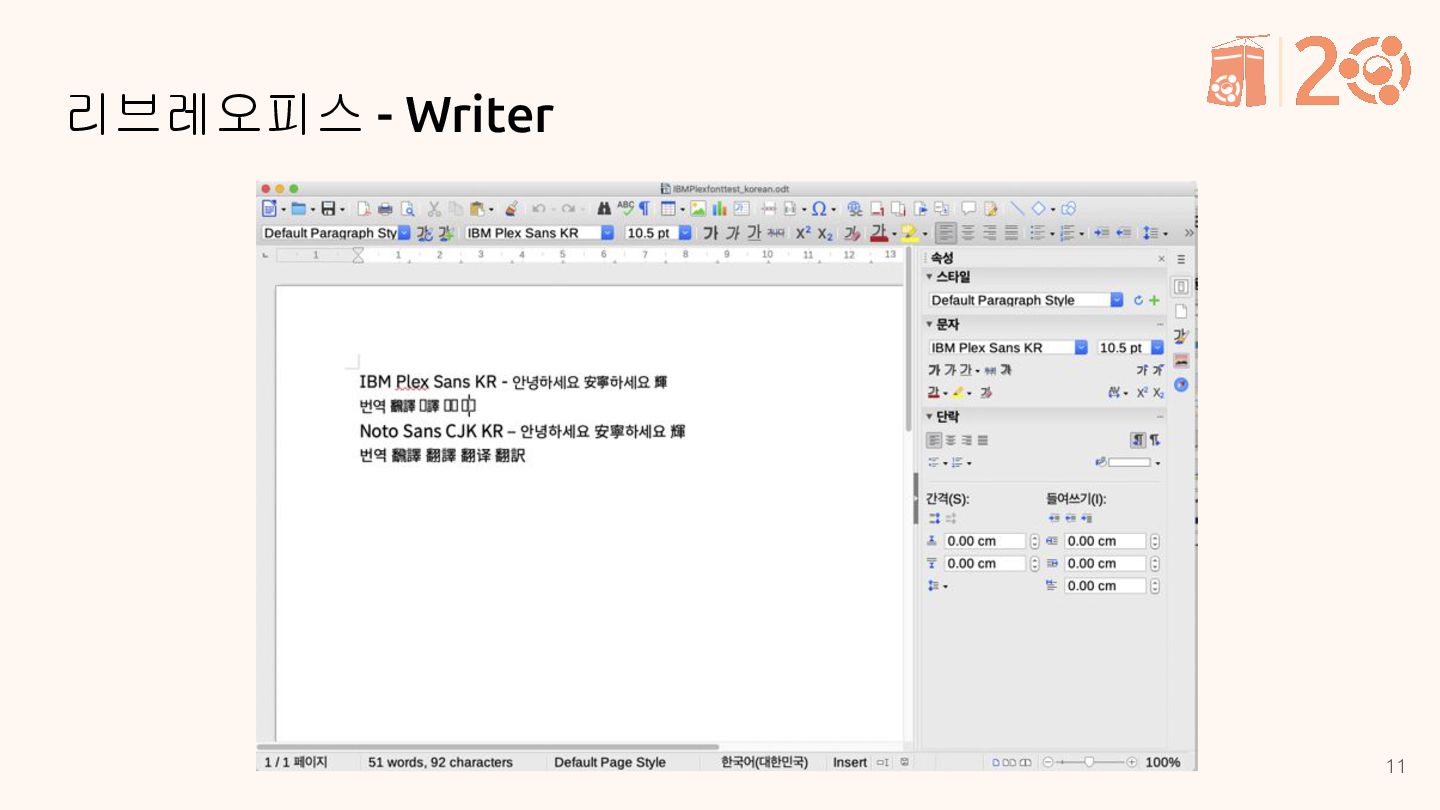
Task: Toggle Underline 가 in formatting toolbar
Action: point(753,233)
